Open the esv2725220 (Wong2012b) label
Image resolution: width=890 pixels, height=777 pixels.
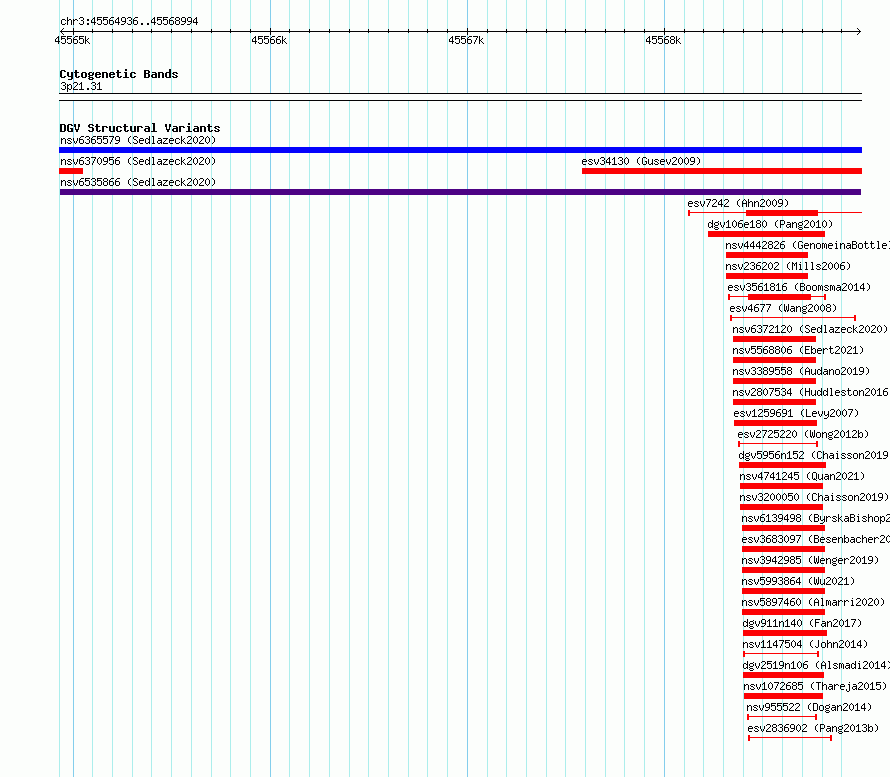[x=803, y=434]
